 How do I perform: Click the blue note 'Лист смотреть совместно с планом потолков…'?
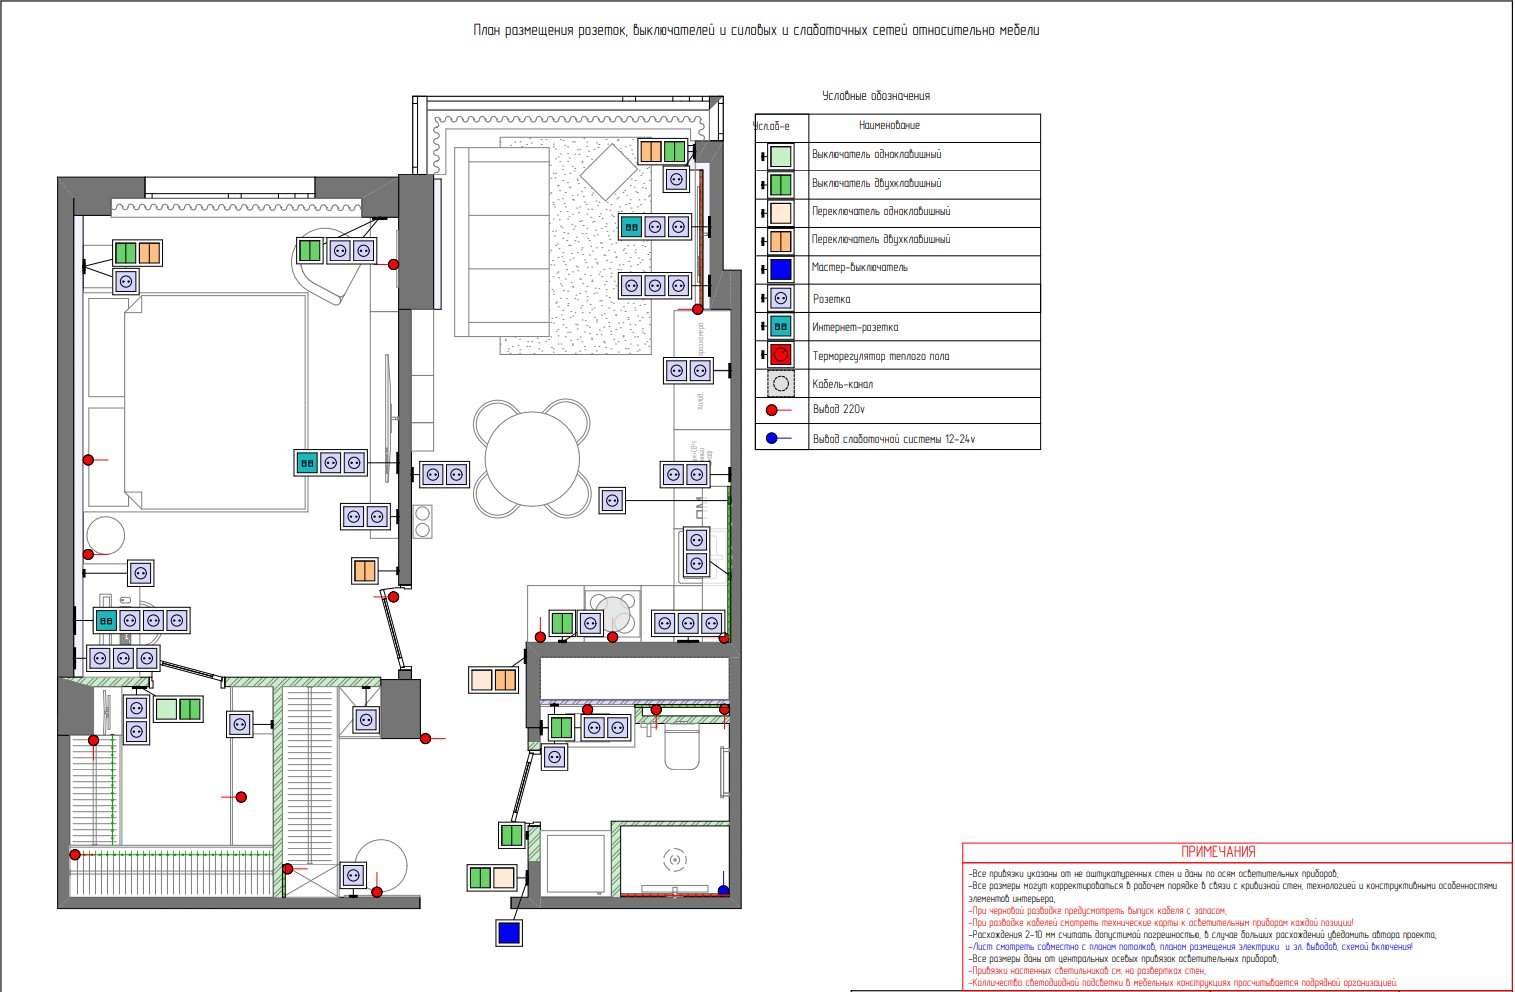(1190, 947)
